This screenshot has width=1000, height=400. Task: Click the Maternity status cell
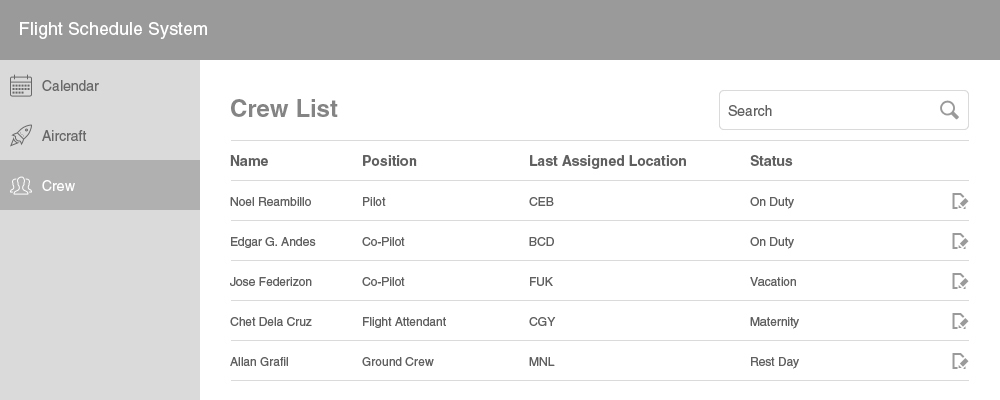point(774,322)
